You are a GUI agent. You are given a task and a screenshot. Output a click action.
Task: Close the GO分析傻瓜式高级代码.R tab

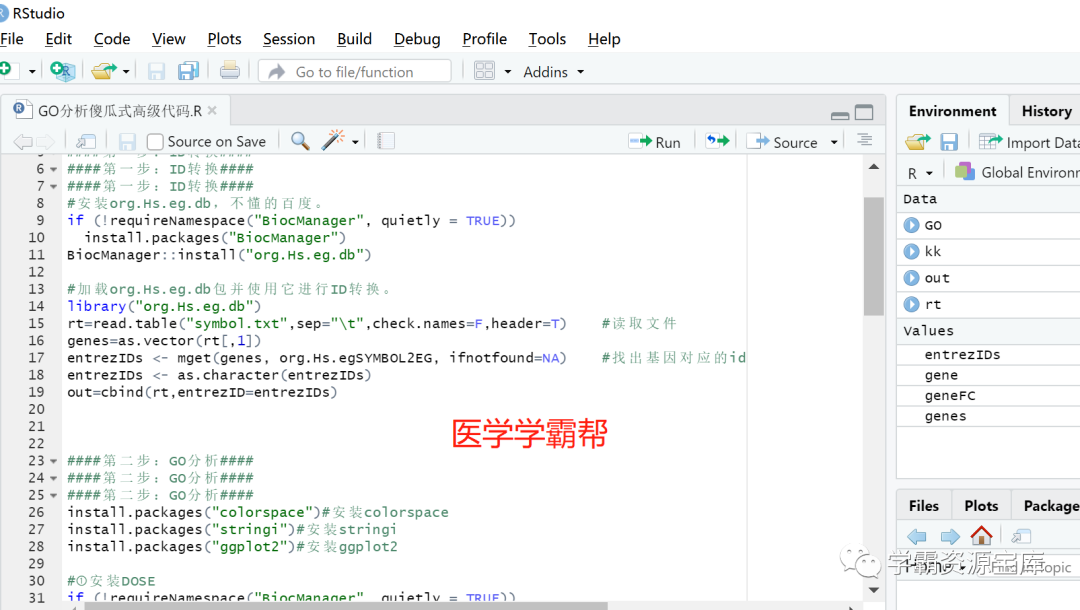click(212, 110)
